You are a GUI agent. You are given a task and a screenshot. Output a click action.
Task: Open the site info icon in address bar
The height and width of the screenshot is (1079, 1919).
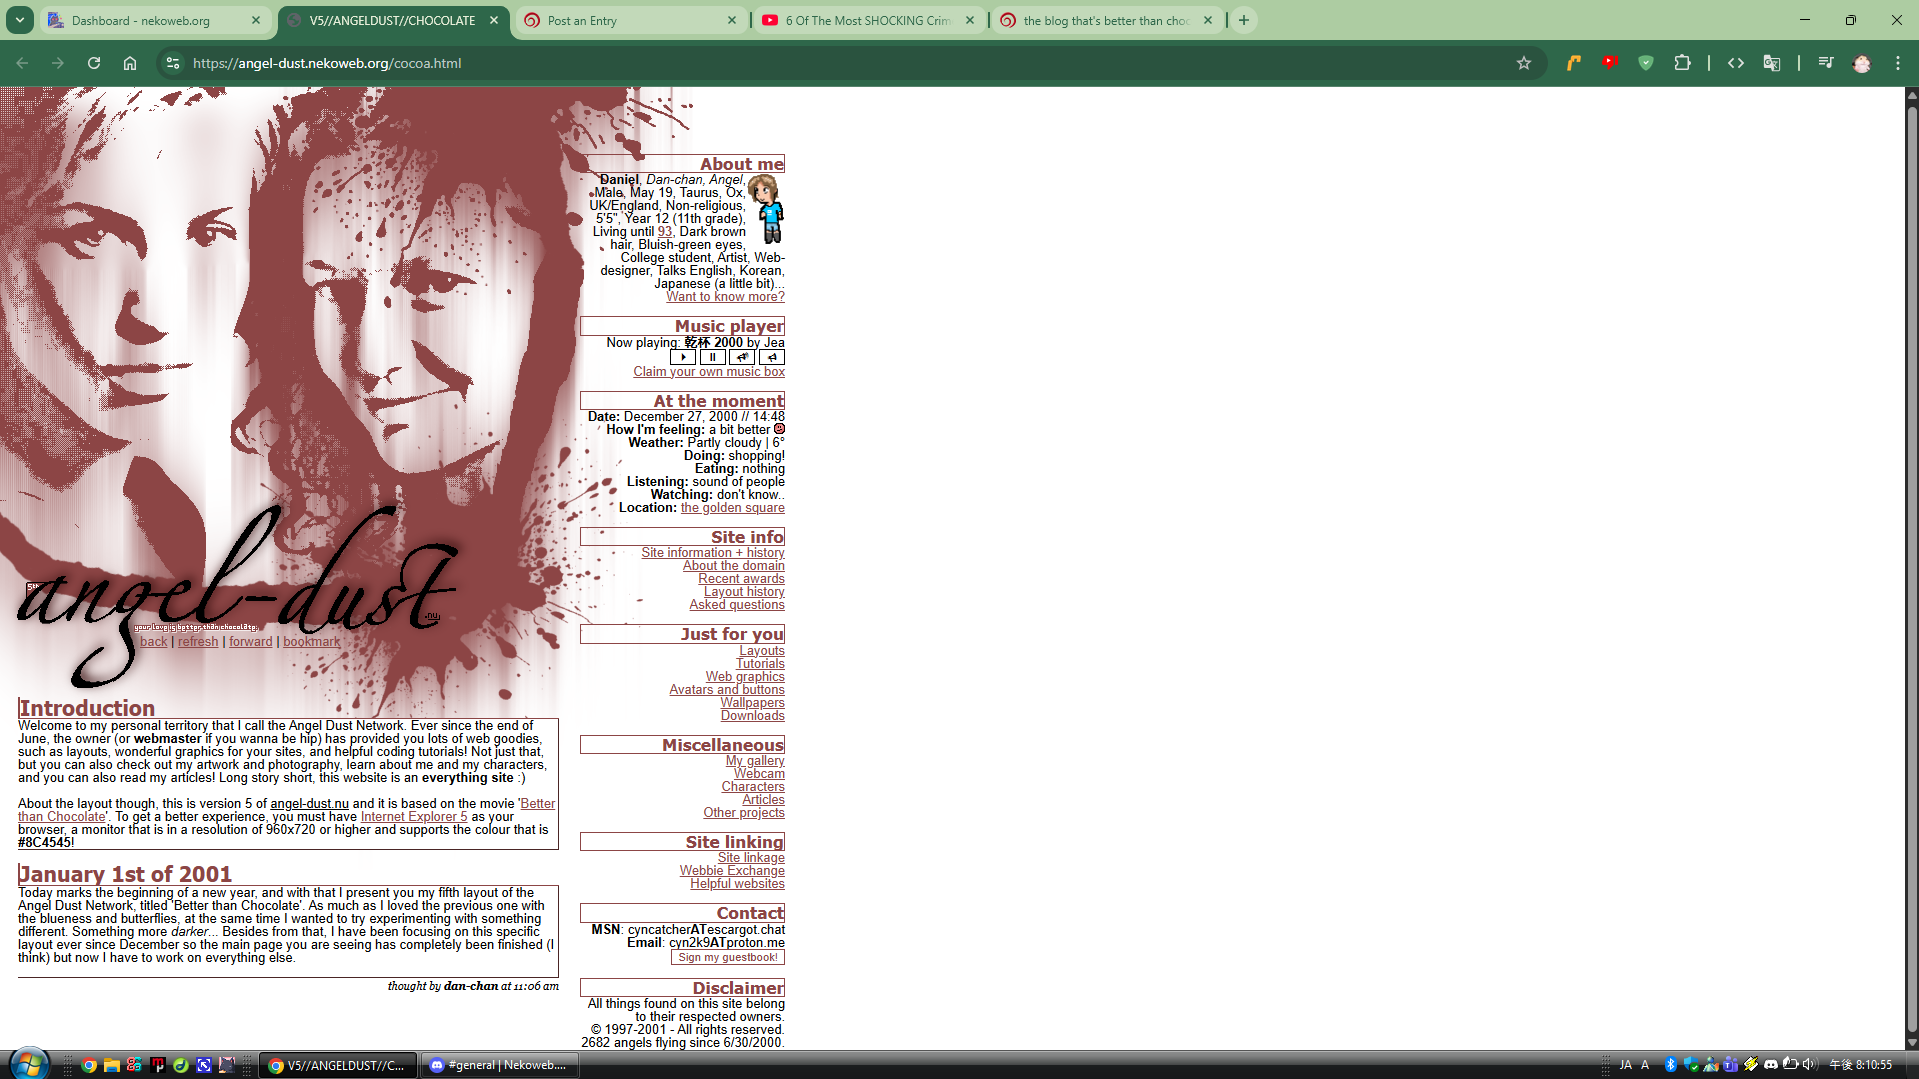pyautogui.click(x=172, y=62)
